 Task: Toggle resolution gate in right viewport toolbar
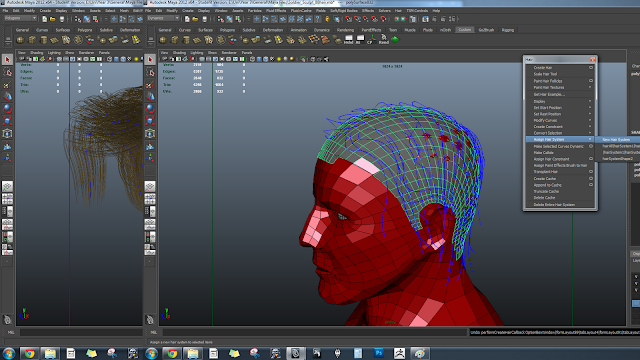tap(215, 59)
